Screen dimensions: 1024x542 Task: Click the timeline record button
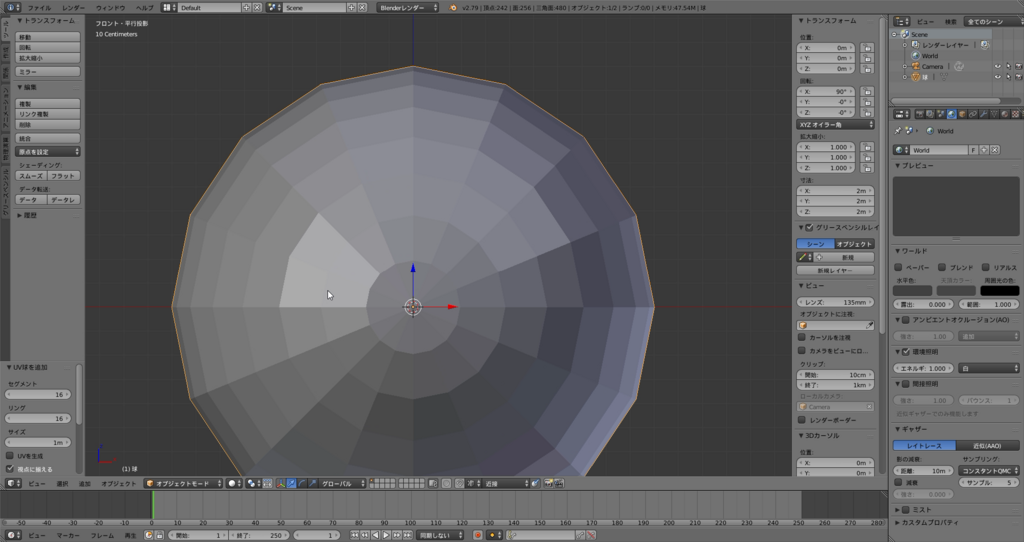point(477,535)
